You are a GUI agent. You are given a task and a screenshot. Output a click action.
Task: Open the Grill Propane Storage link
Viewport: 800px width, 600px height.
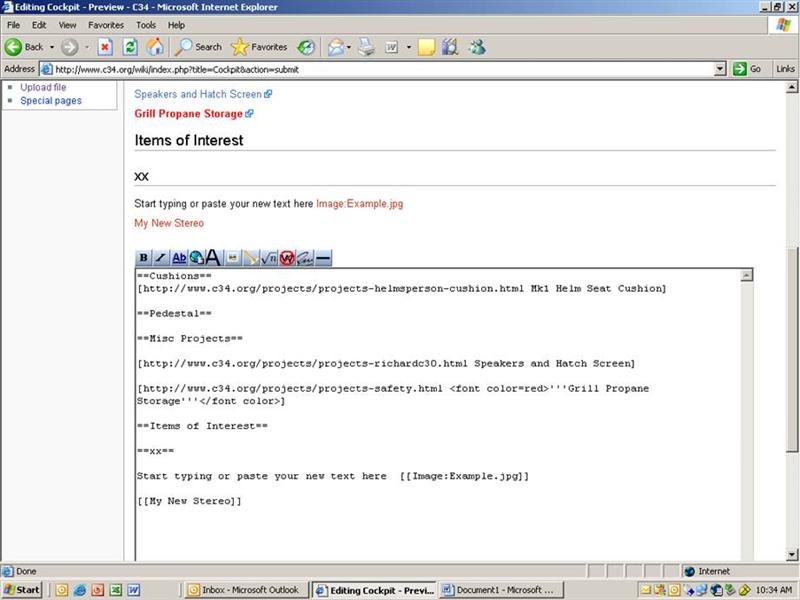[188, 114]
